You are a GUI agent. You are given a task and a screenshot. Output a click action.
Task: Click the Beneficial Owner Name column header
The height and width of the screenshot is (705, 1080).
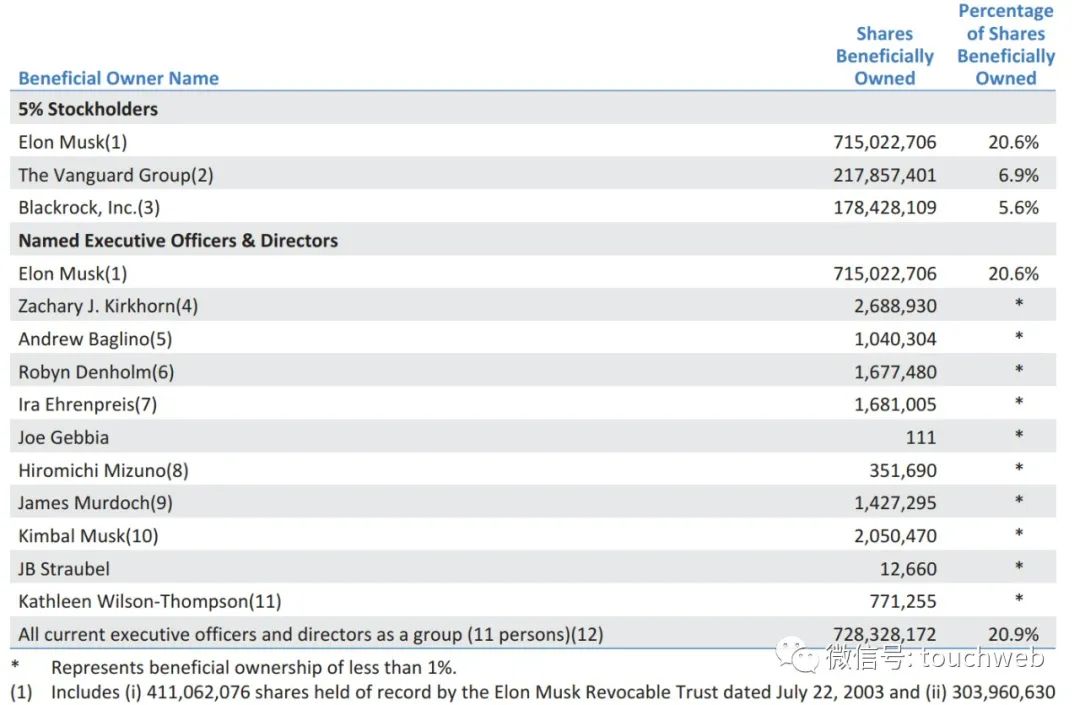click(118, 78)
